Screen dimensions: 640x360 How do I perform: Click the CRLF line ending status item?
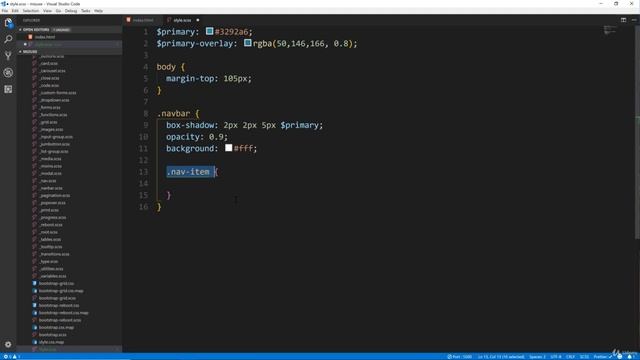coord(570,357)
